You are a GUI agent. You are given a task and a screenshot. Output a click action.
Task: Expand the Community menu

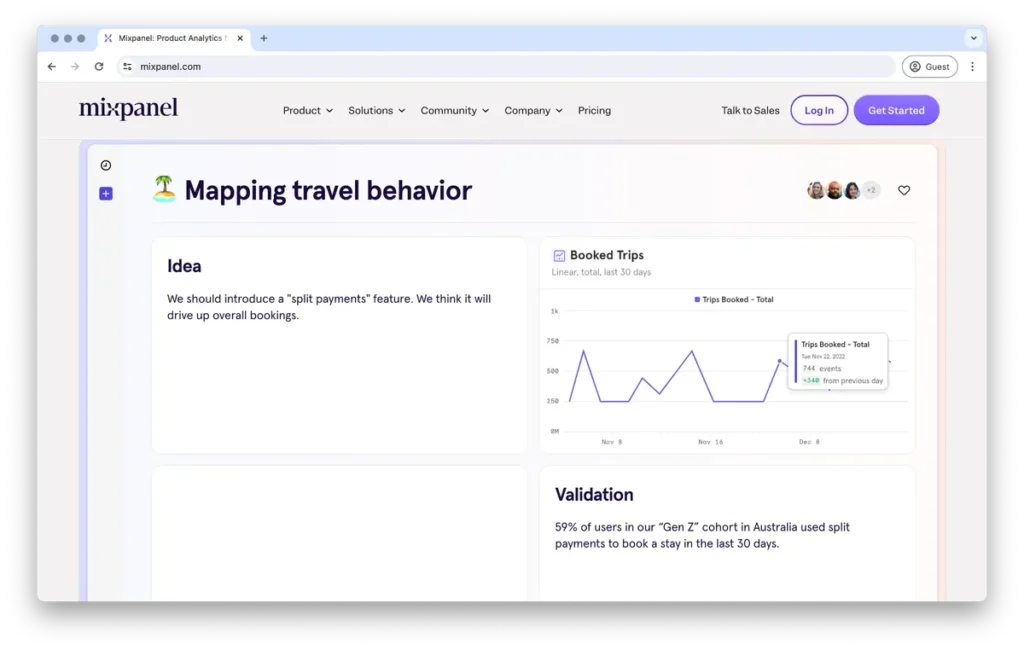coord(455,110)
